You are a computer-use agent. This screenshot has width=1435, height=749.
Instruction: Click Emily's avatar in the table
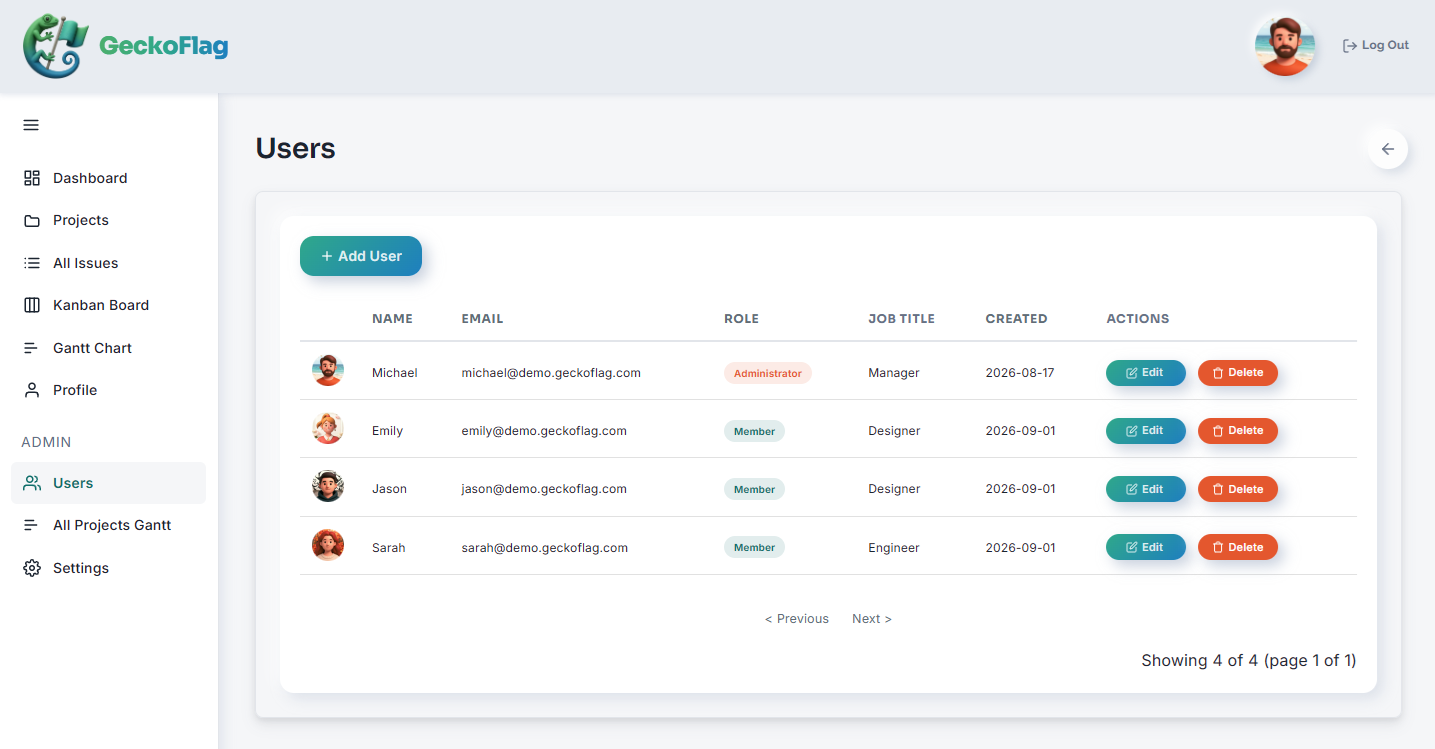pos(328,428)
